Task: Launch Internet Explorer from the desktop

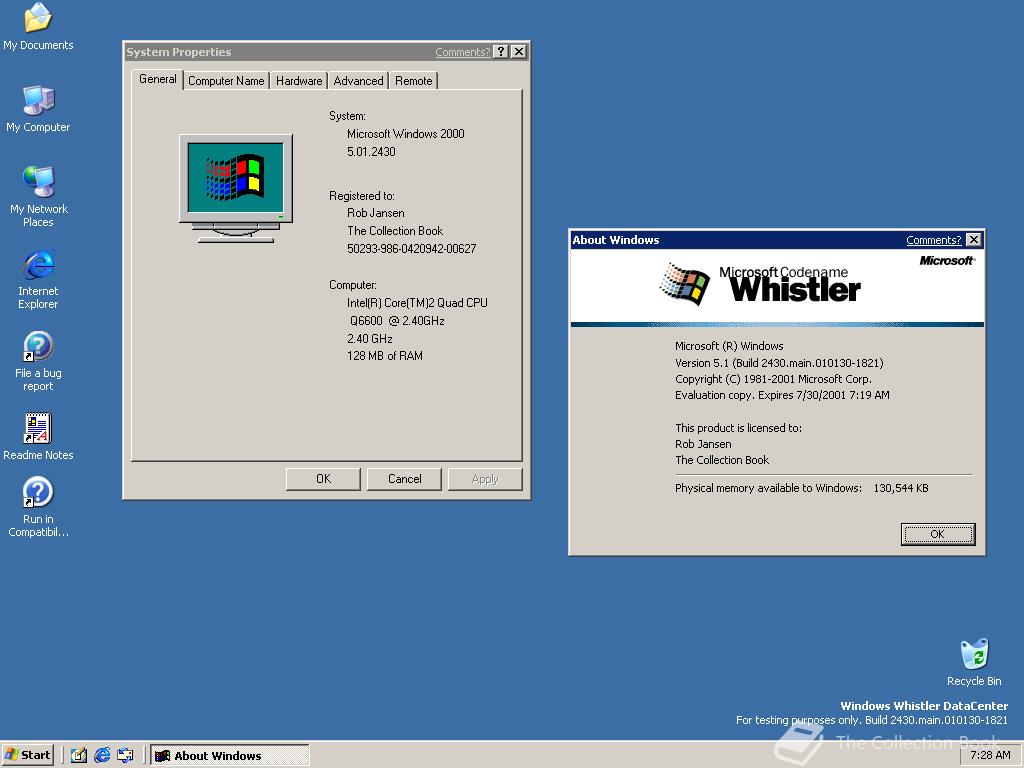Action: pyautogui.click(x=38, y=278)
